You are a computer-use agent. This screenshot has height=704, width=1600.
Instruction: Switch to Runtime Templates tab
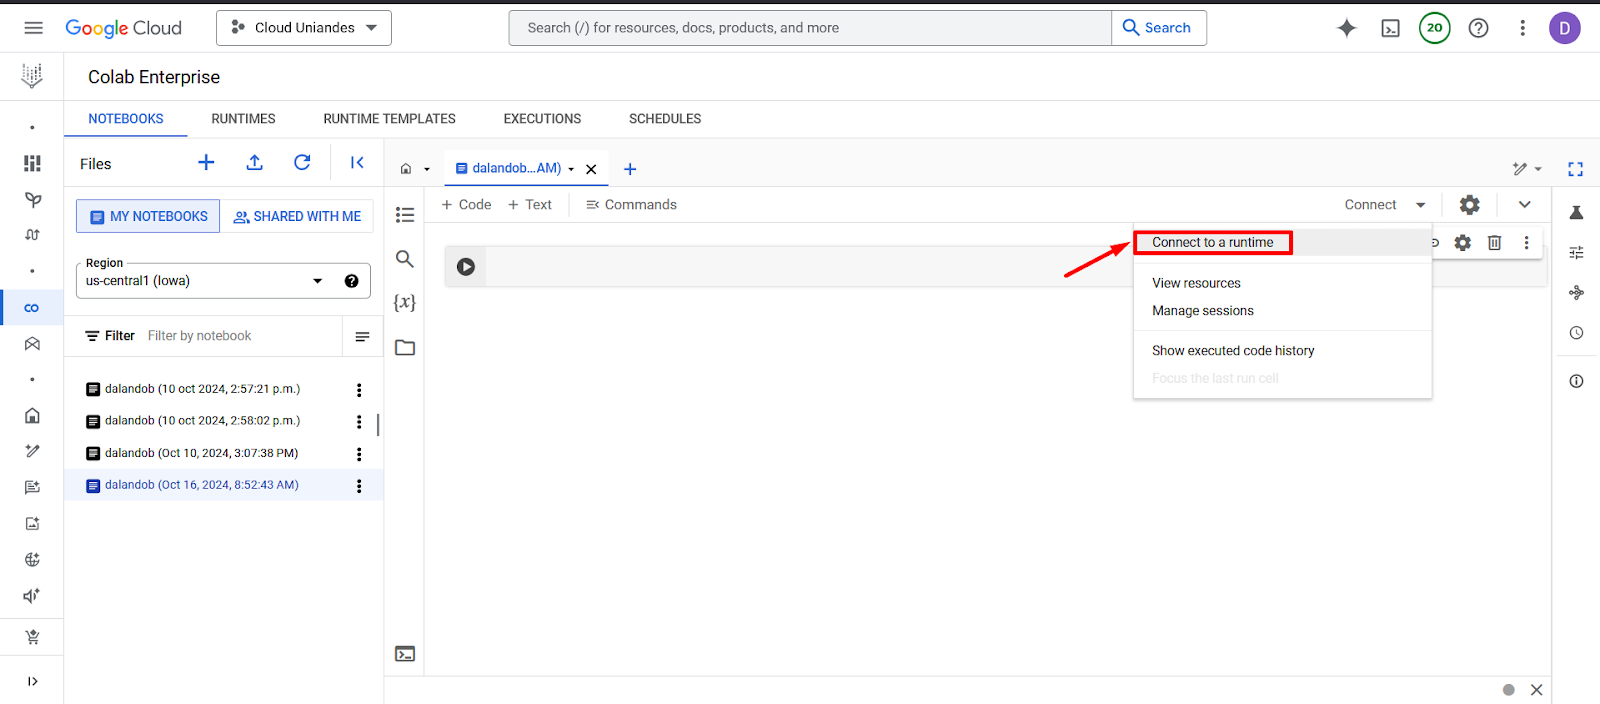coord(389,119)
